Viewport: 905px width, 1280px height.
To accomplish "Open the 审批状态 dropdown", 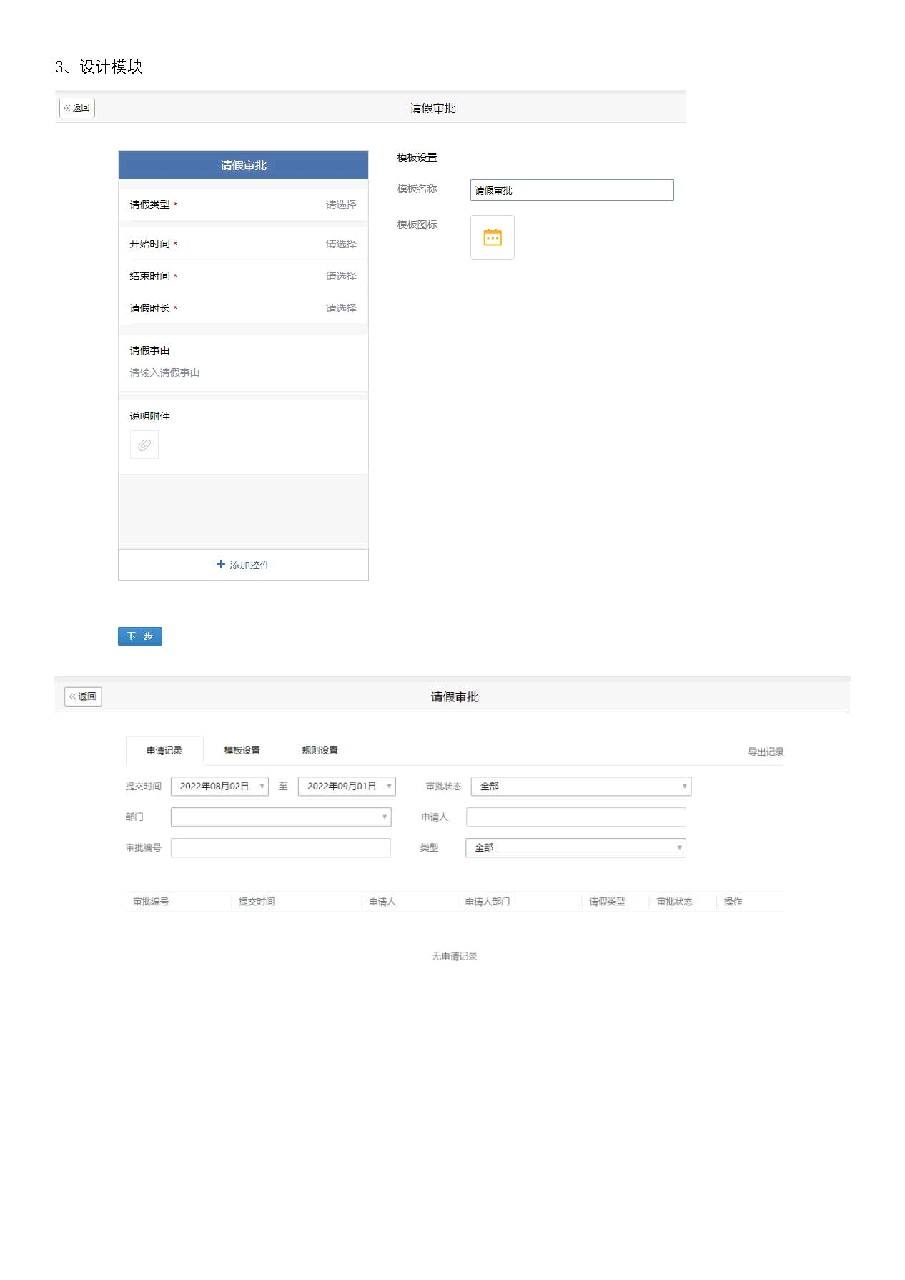I will click(x=580, y=787).
